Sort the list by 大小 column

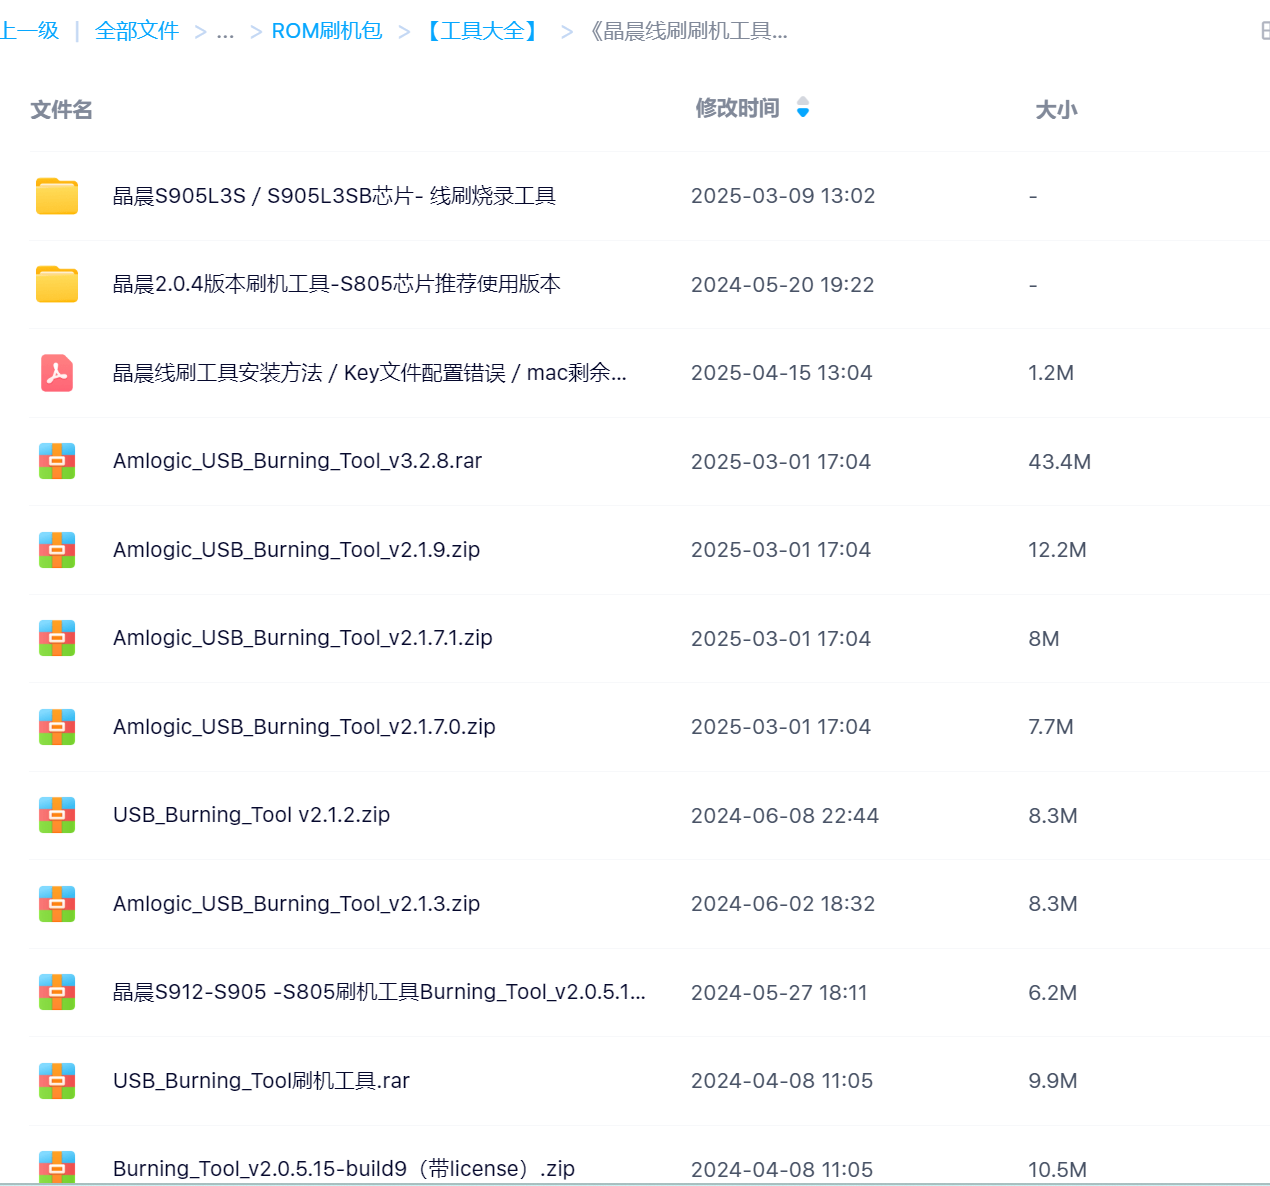(x=1055, y=110)
